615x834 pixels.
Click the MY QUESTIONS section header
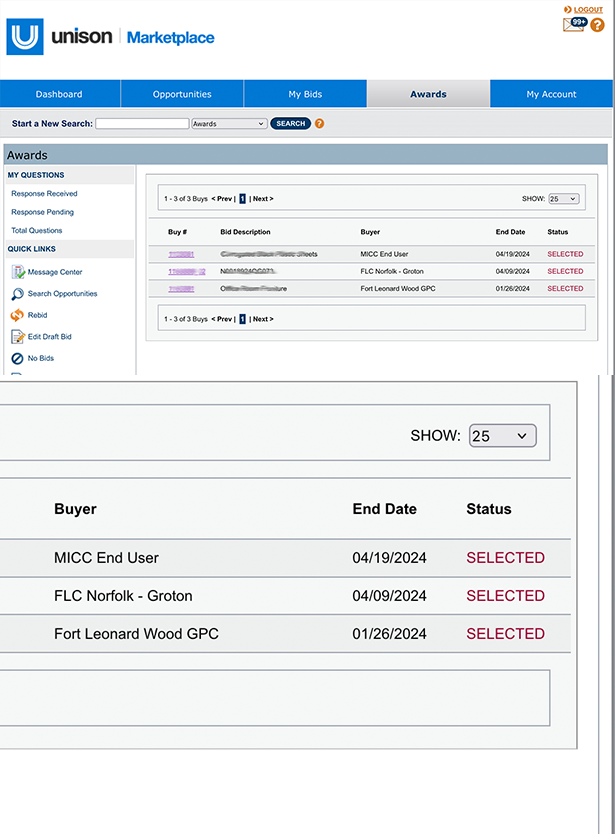tap(36, 175)
